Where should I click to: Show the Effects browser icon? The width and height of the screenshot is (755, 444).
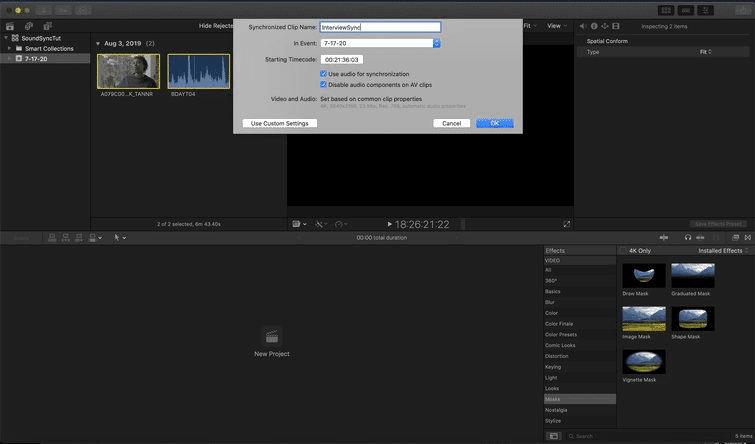[735, 237]
